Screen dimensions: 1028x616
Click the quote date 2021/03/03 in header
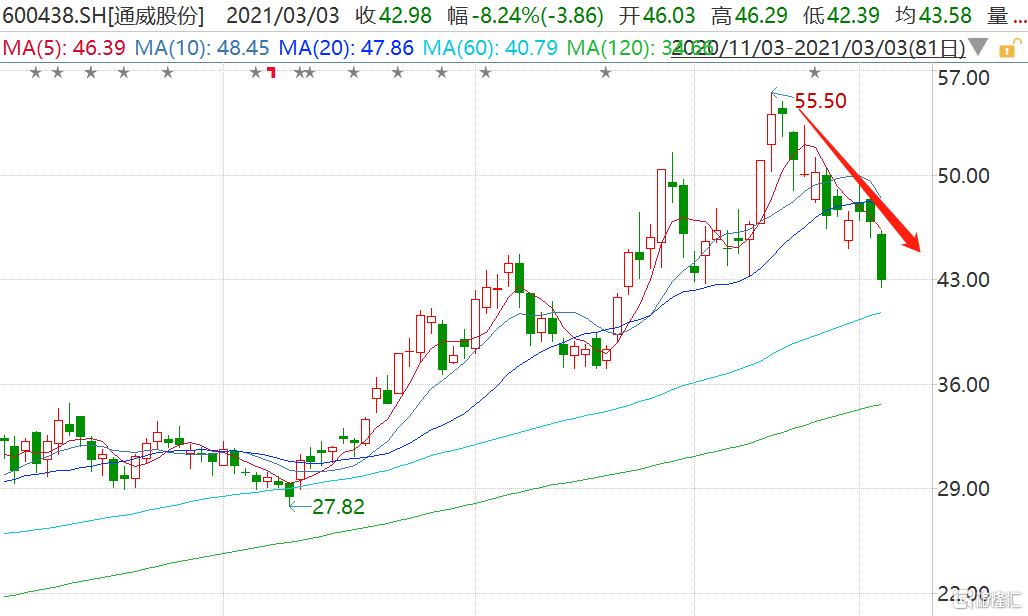(x=283, y=16)
